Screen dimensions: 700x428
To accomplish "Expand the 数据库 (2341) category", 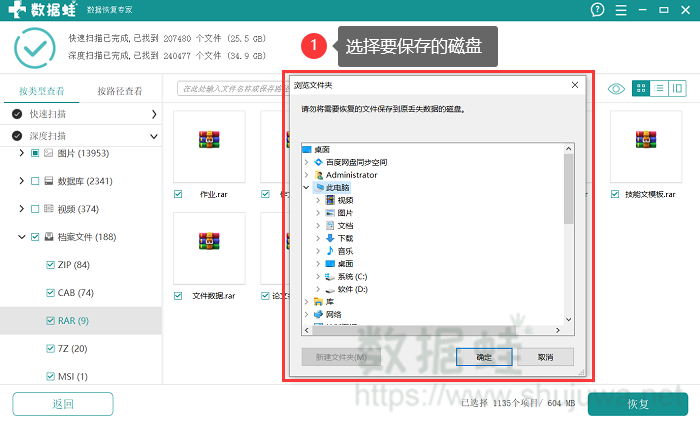I will click(x=21, y=181).
